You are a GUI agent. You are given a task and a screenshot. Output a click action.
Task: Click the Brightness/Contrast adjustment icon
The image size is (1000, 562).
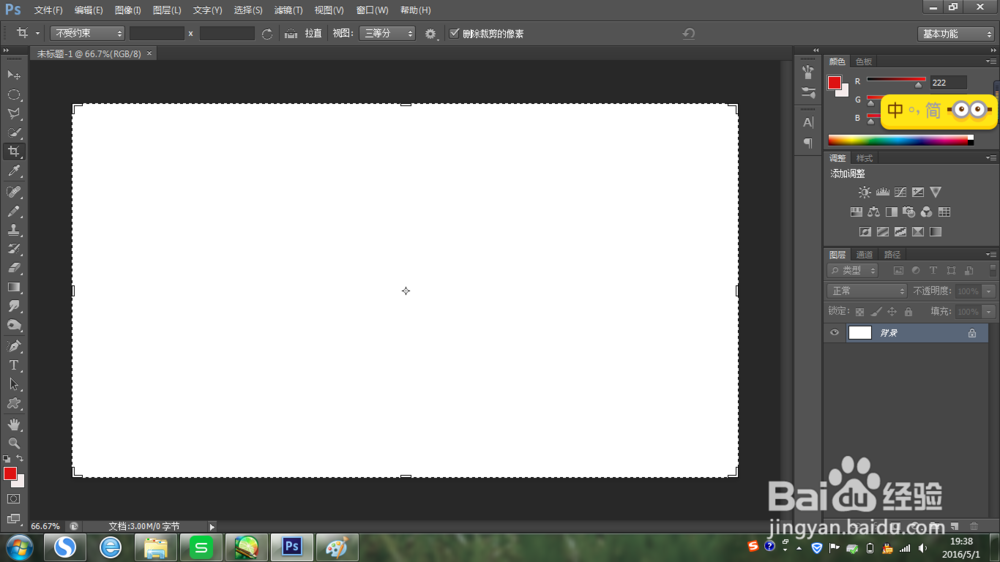click(864, 192)
